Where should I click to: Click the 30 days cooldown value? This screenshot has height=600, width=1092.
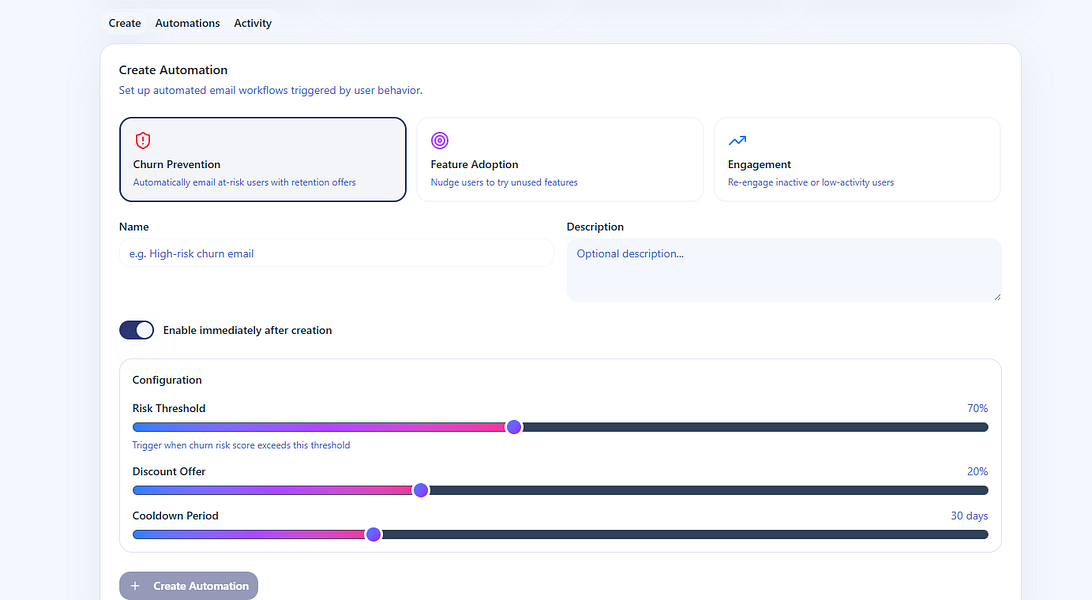pos(969,516)
